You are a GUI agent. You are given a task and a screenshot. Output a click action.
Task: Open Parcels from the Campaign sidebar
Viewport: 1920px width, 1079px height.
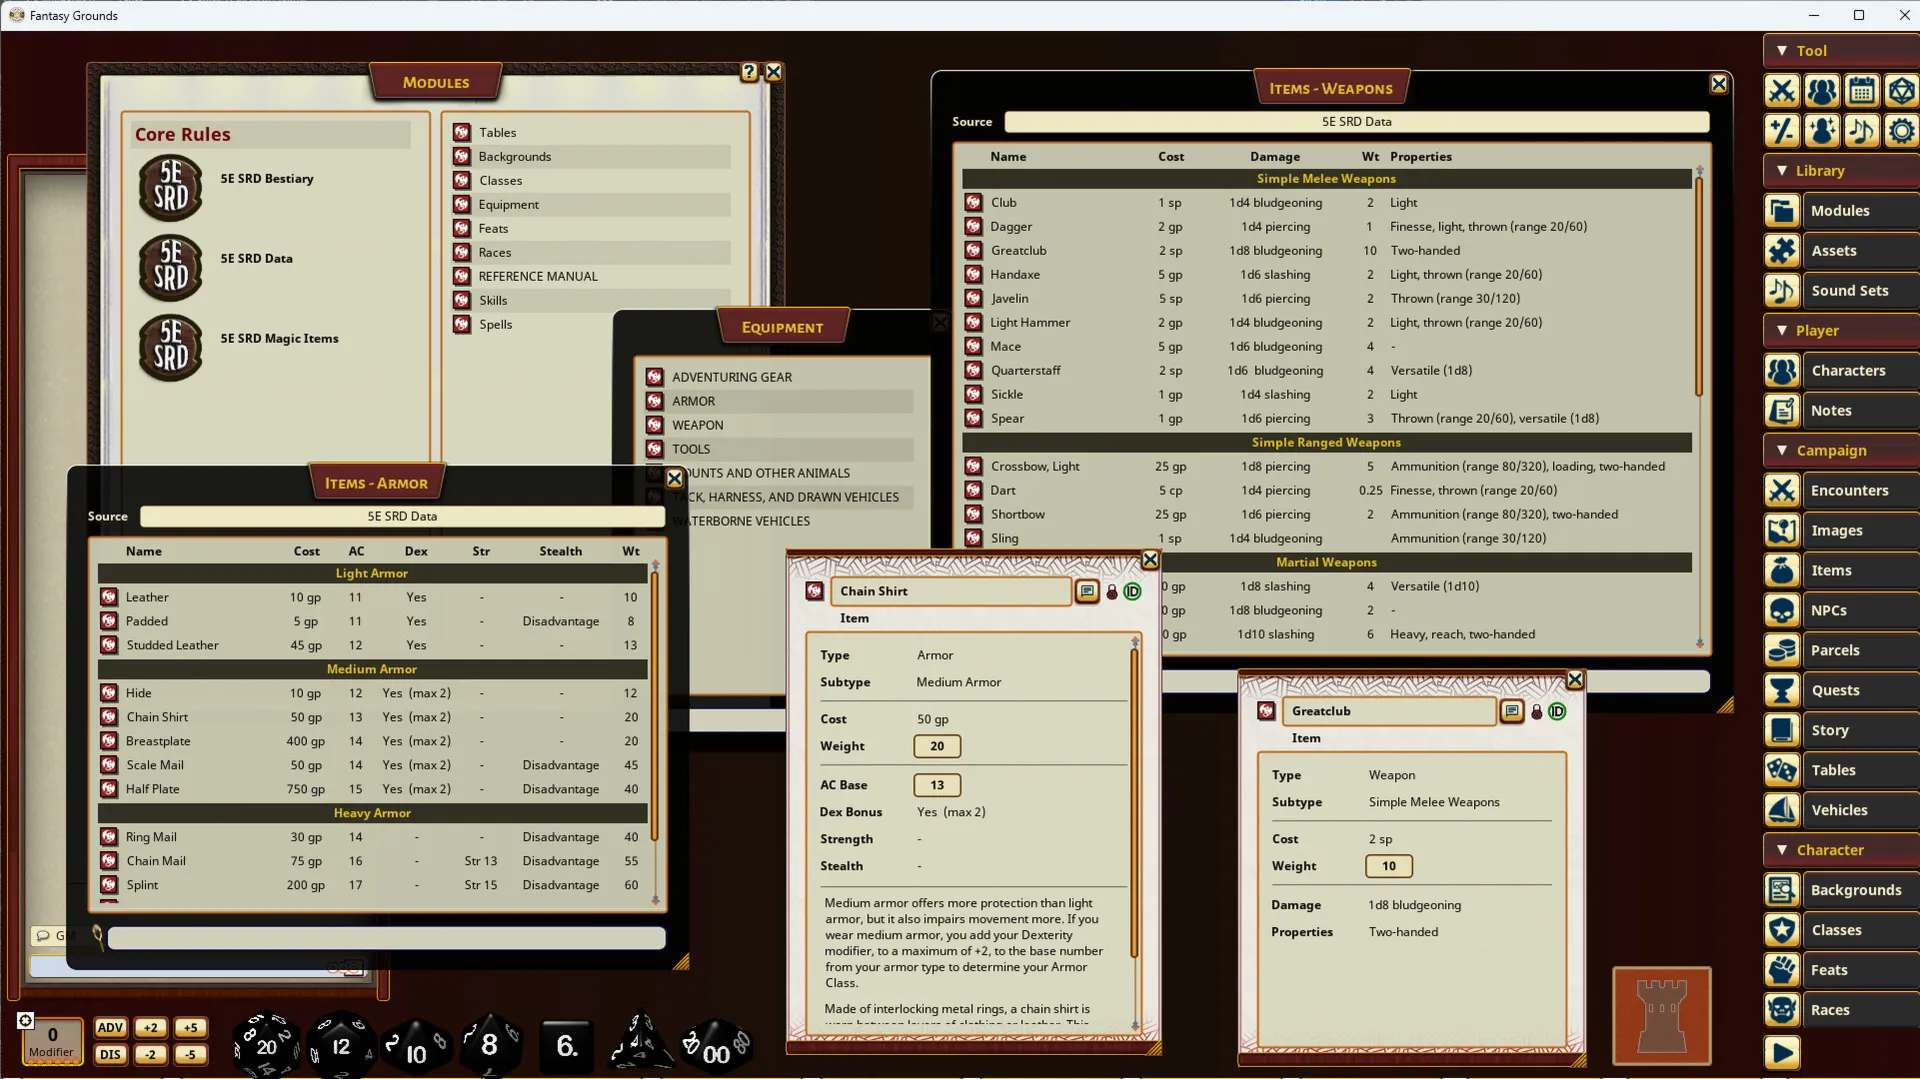click(1841, 651)
